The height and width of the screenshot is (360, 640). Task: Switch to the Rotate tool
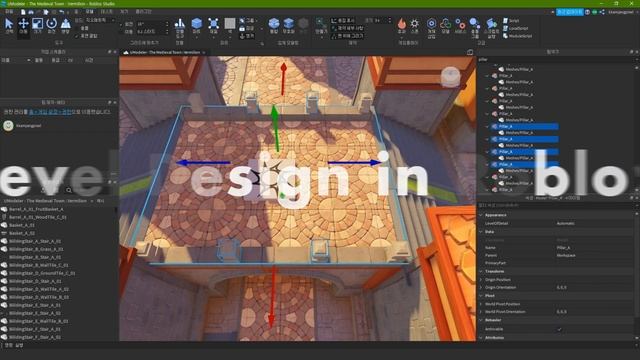pos(51,25)
